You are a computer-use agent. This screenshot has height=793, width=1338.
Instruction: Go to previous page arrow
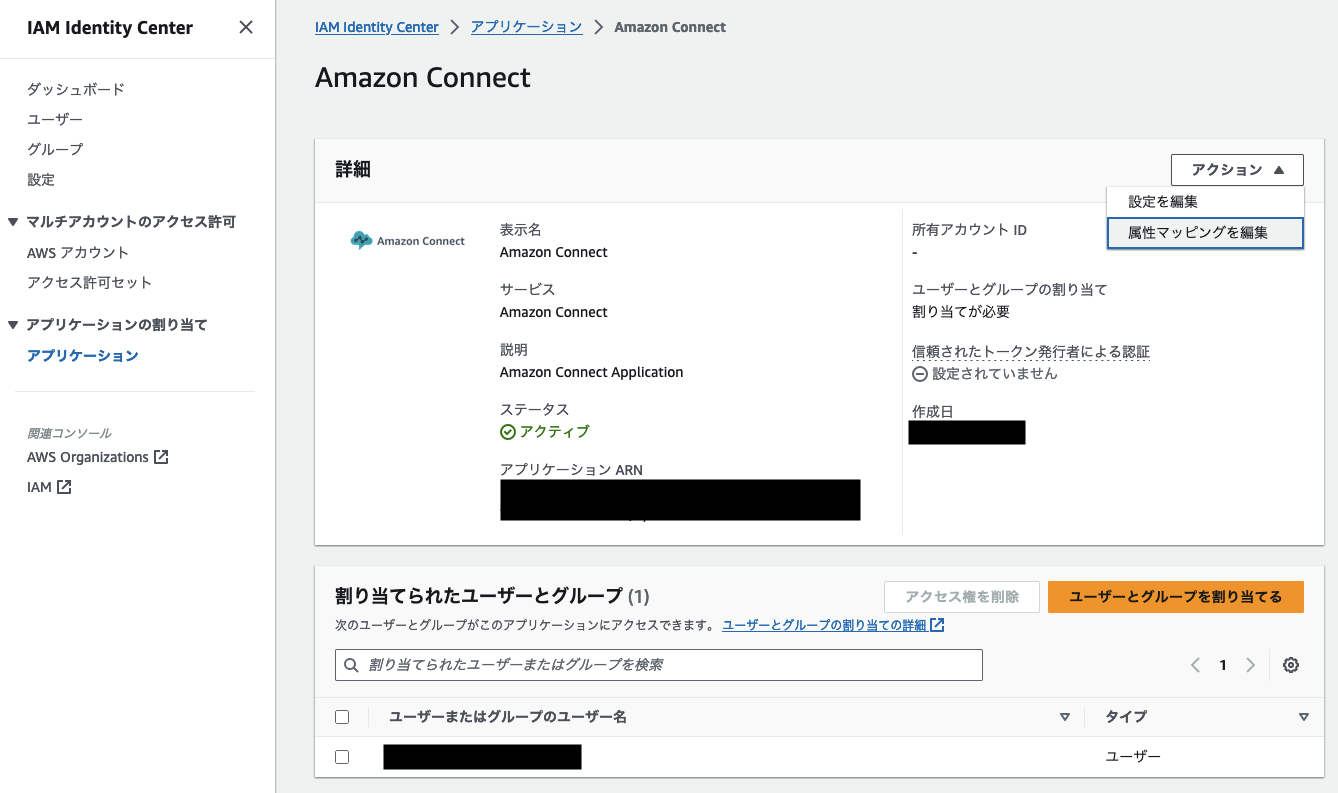pos(1195,665)
